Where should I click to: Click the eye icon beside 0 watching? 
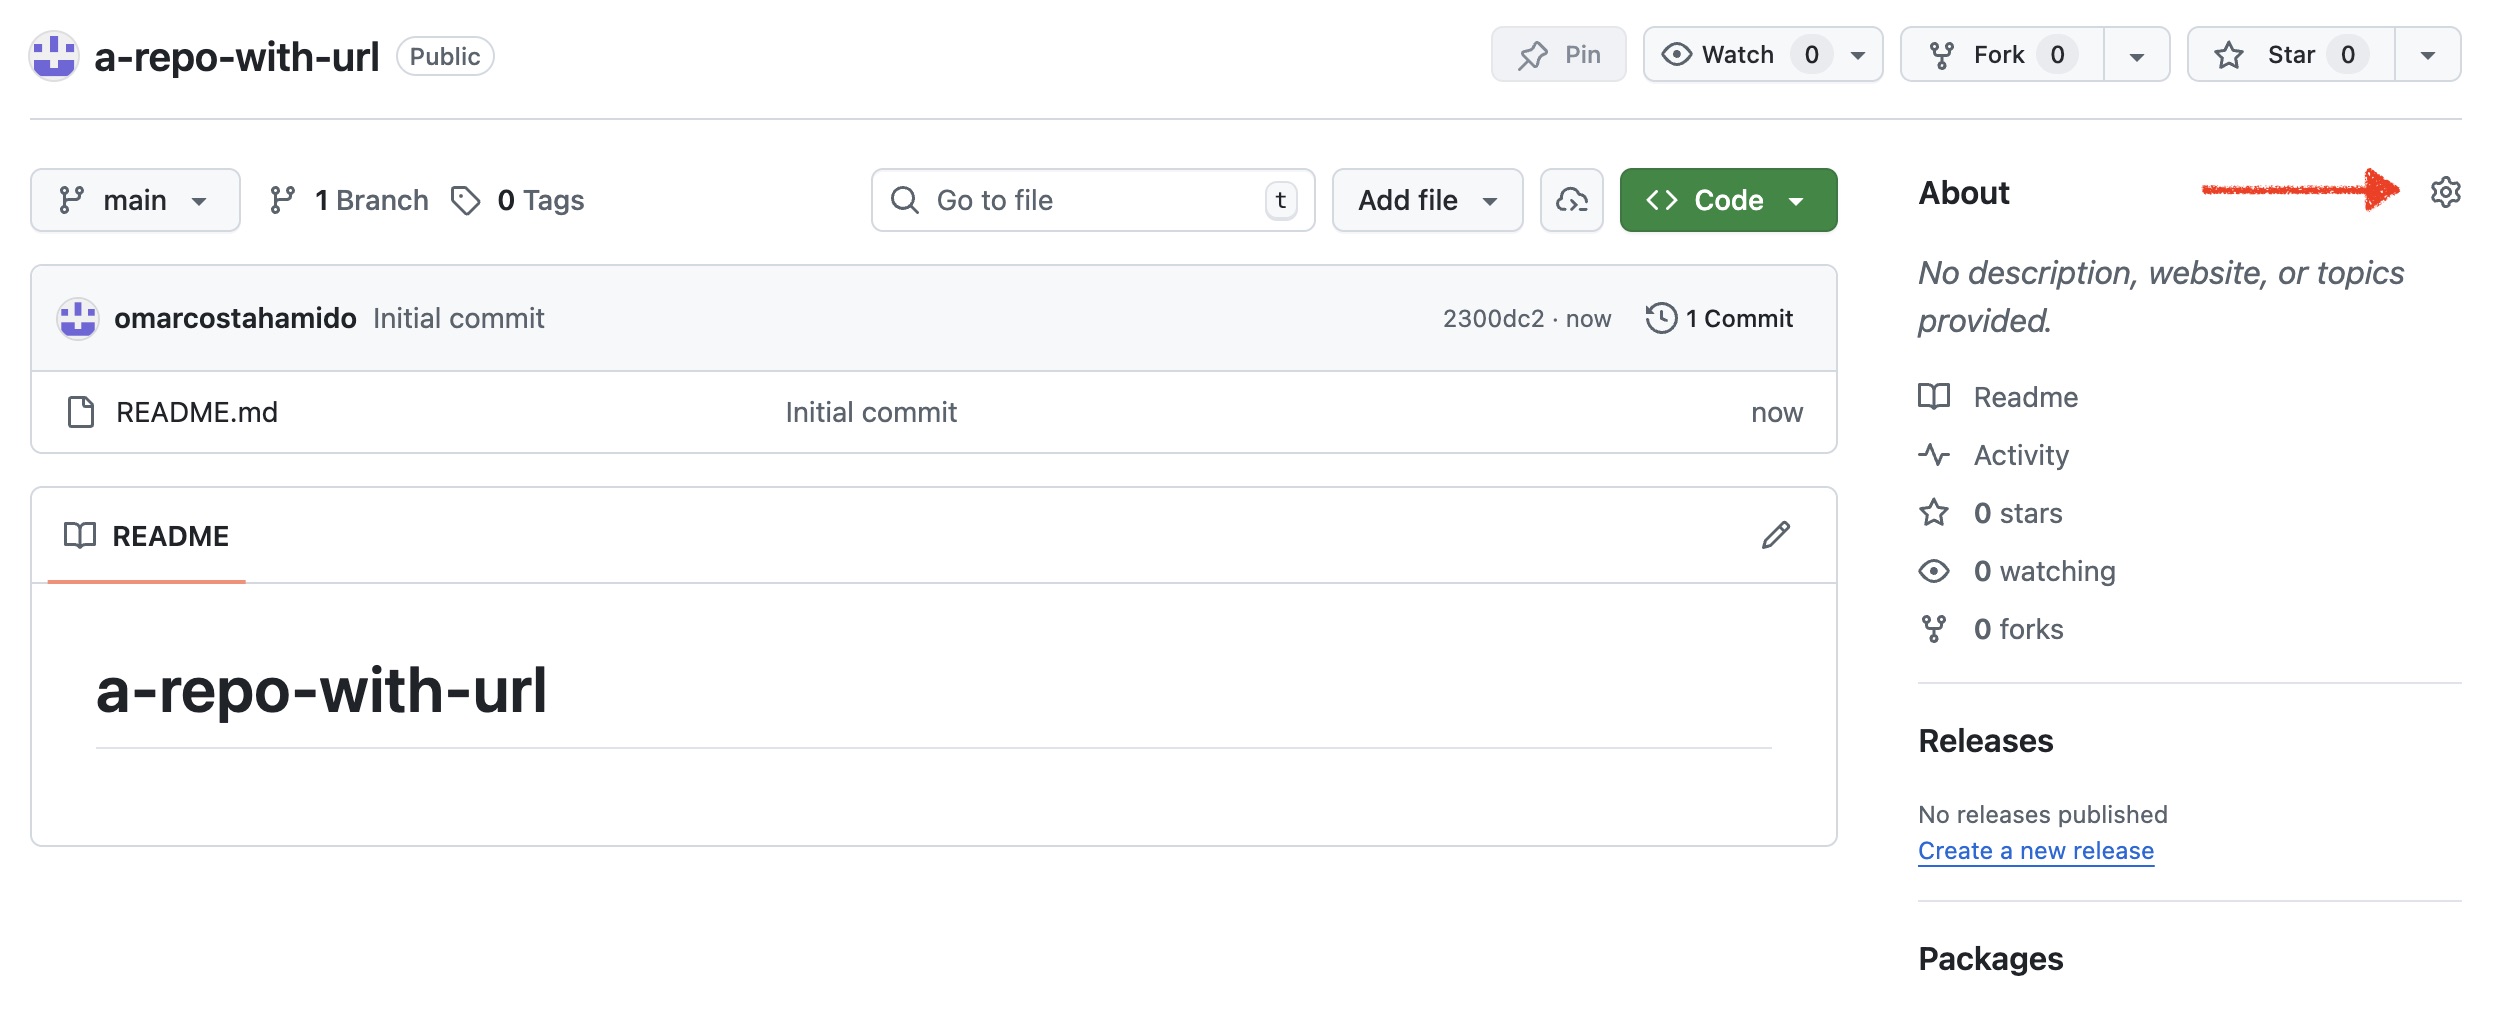pyautogui.click(x=1933, y=571)
